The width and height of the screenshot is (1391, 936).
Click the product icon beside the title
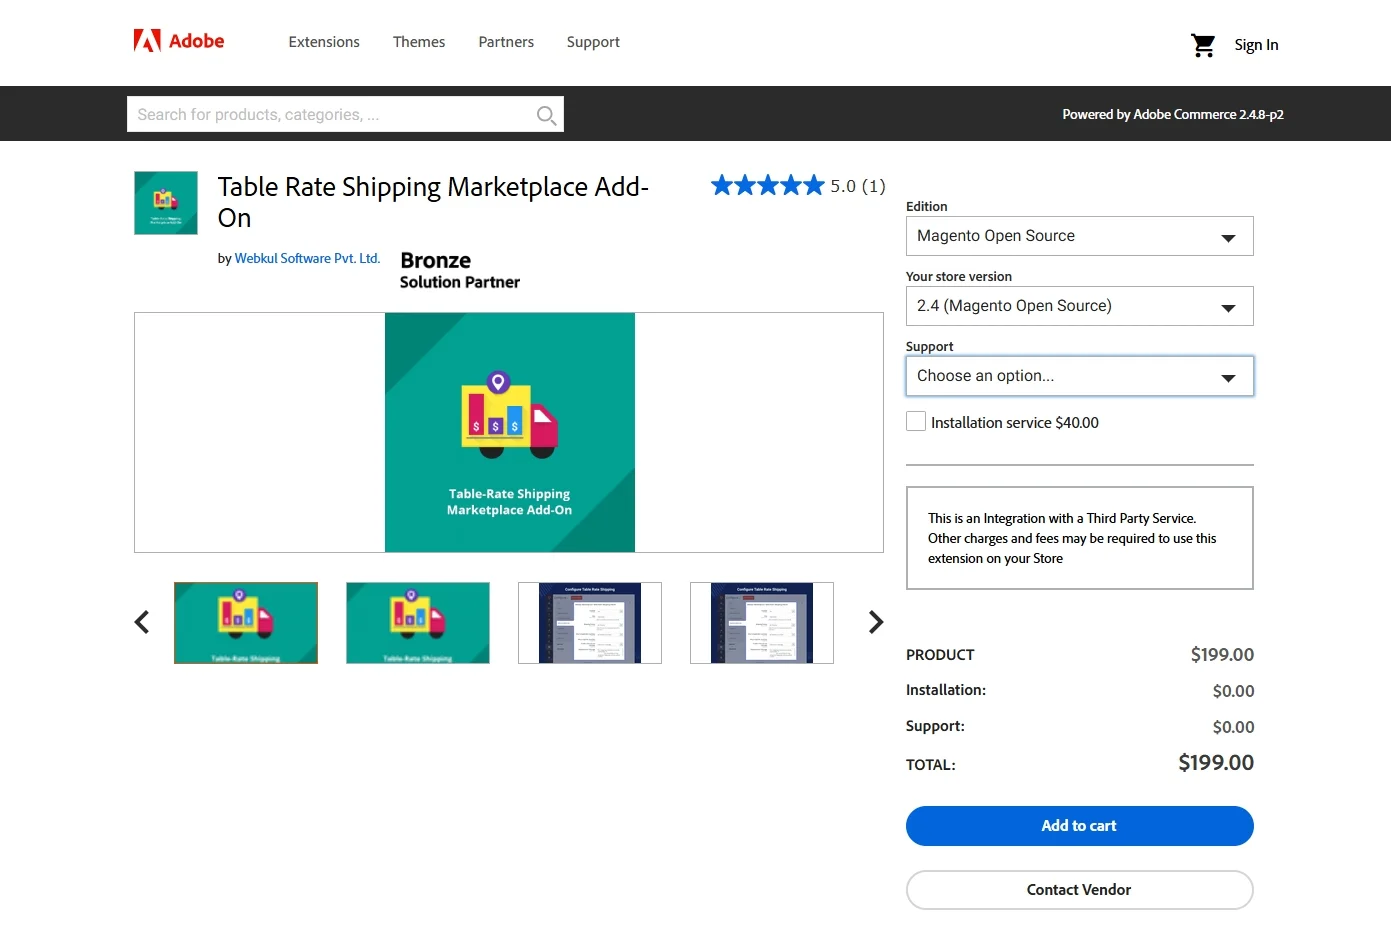click(166, 203)
